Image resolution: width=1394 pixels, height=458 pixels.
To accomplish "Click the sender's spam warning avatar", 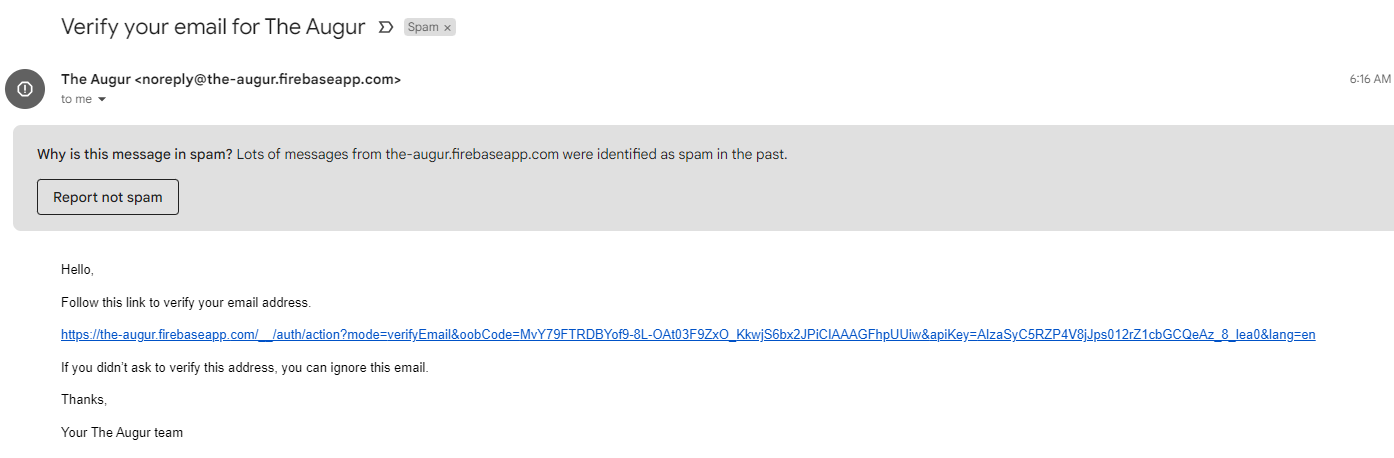I will pos(25,88).
